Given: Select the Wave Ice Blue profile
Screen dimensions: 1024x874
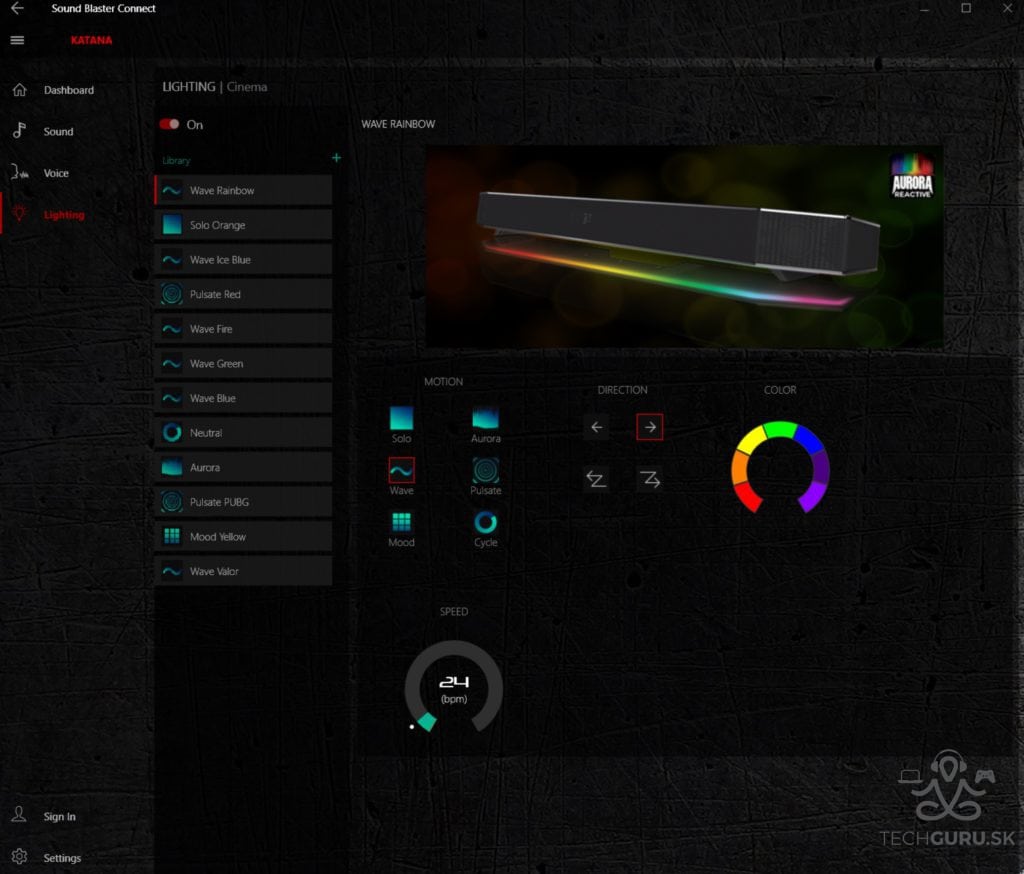Looking at the screenshot, I should 243,259.
